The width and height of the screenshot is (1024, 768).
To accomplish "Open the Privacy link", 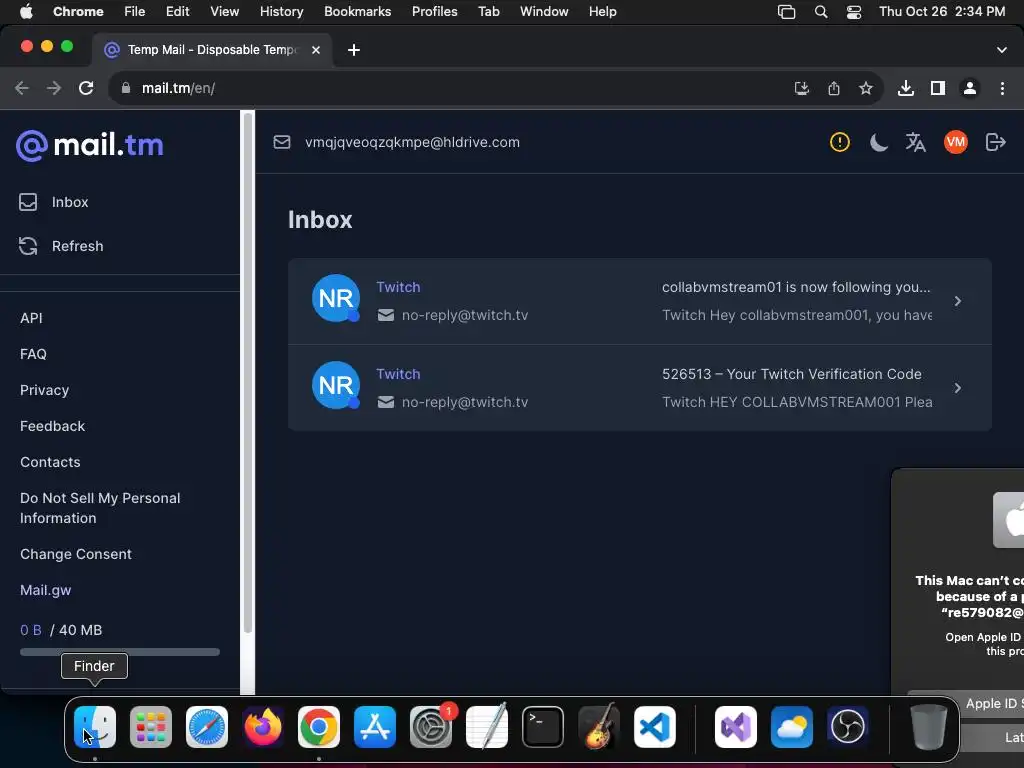I will (44, 390).
